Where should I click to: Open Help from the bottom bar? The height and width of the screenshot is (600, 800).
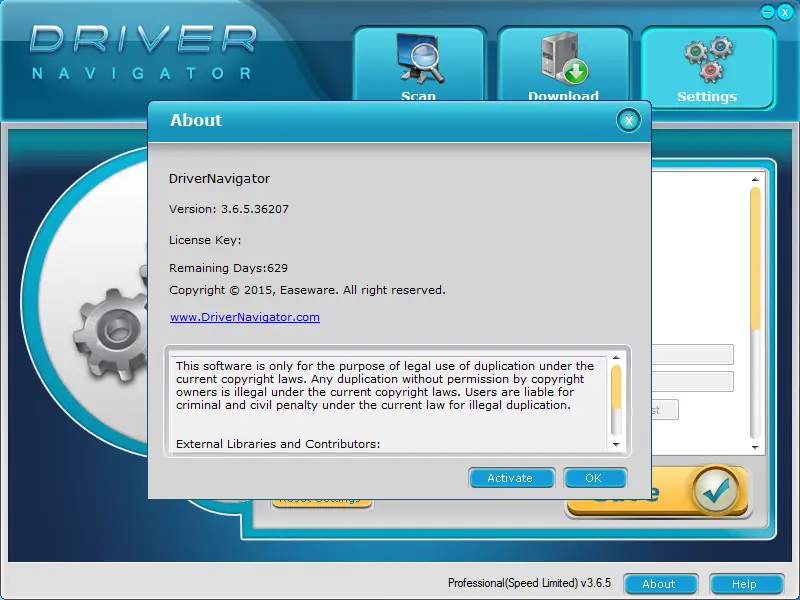[x=746, y=584]
